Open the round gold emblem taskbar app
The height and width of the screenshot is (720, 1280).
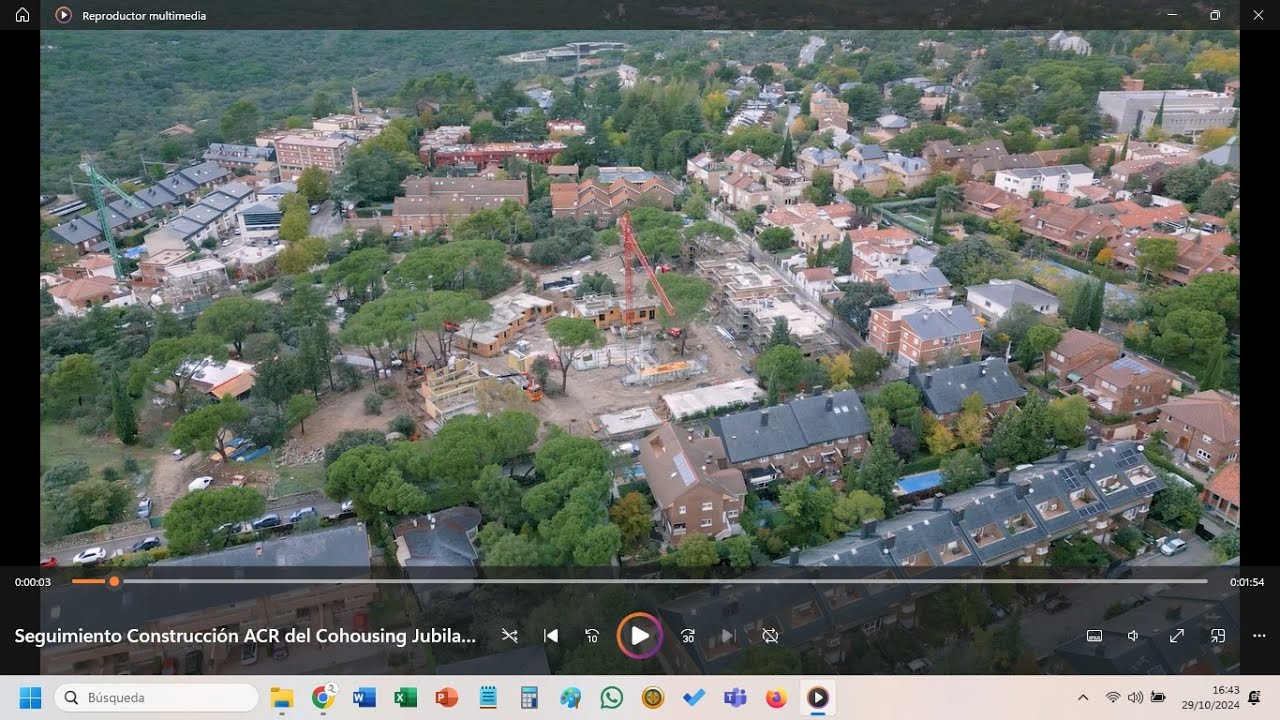[x=653, y=697]
